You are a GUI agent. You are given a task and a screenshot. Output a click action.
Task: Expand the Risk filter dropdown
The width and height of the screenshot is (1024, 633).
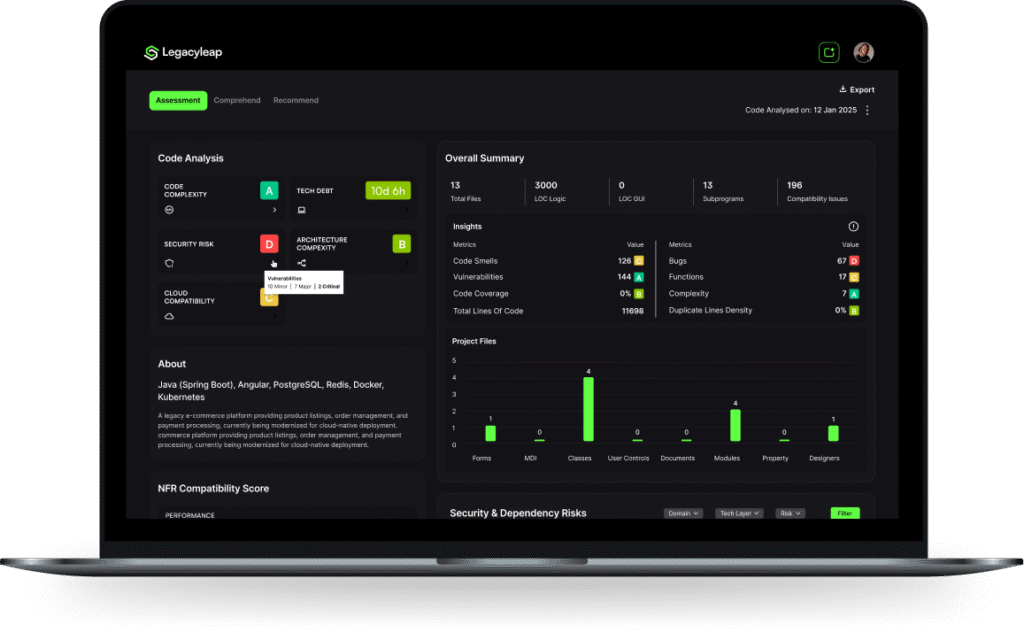tap(789, 512)
